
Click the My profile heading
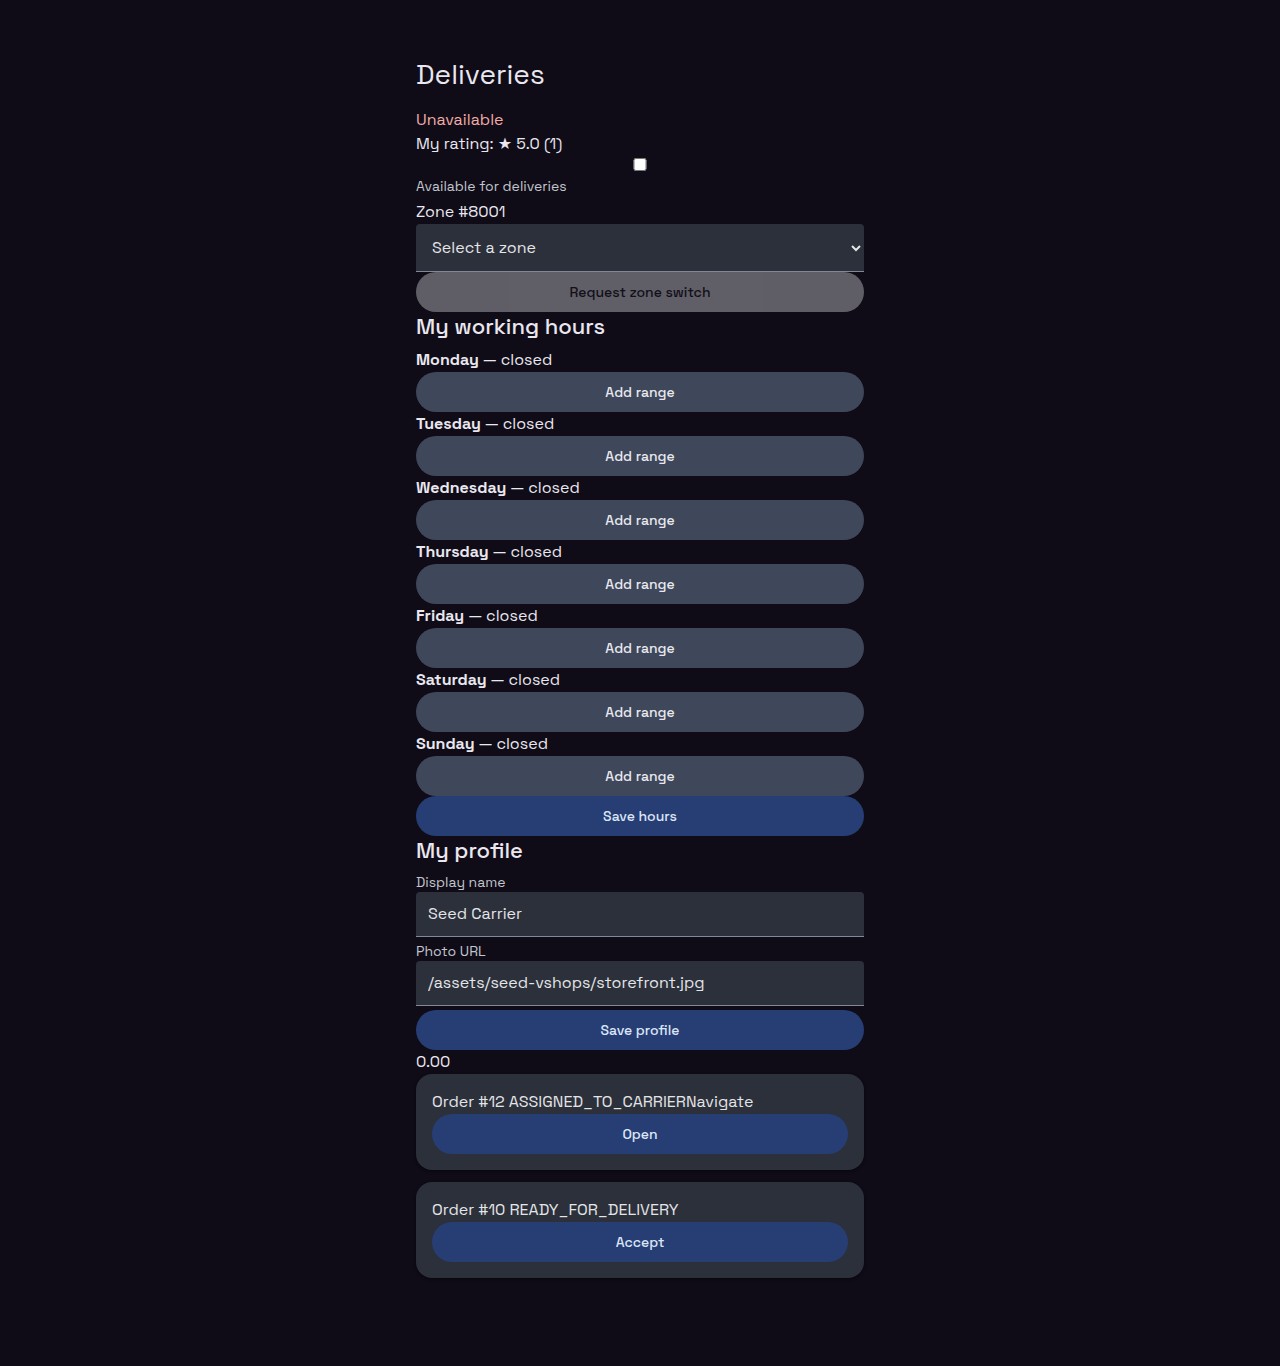click(x=469, y=851)
